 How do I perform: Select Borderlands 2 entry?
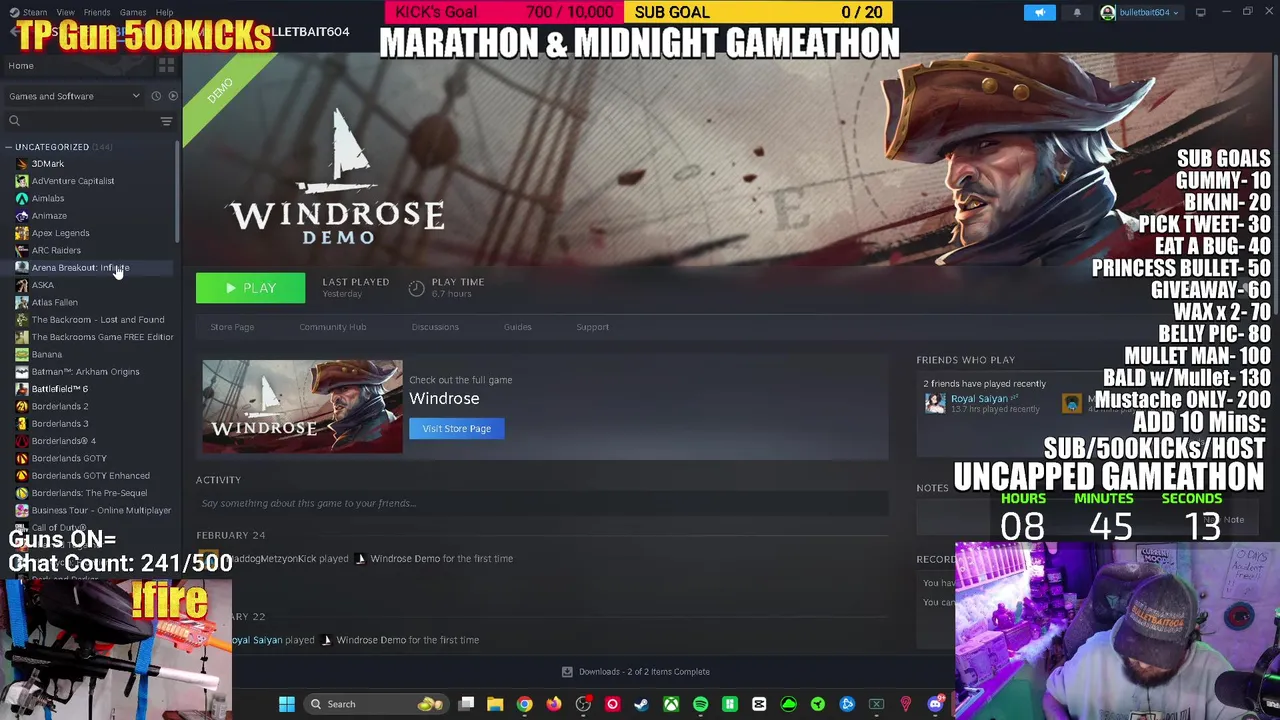(x=59, y=406)
